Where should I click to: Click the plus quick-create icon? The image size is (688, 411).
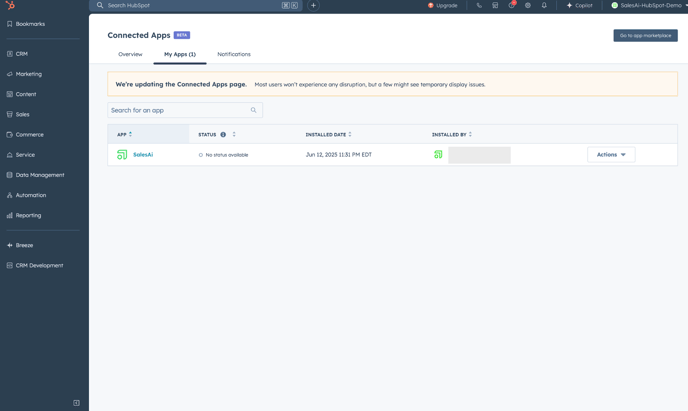[x=313, y=5]
